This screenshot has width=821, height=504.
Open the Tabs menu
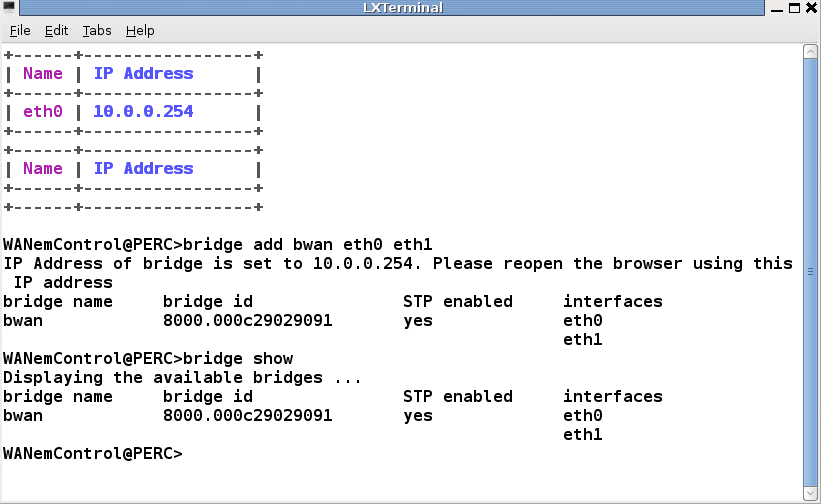(97, 31)
